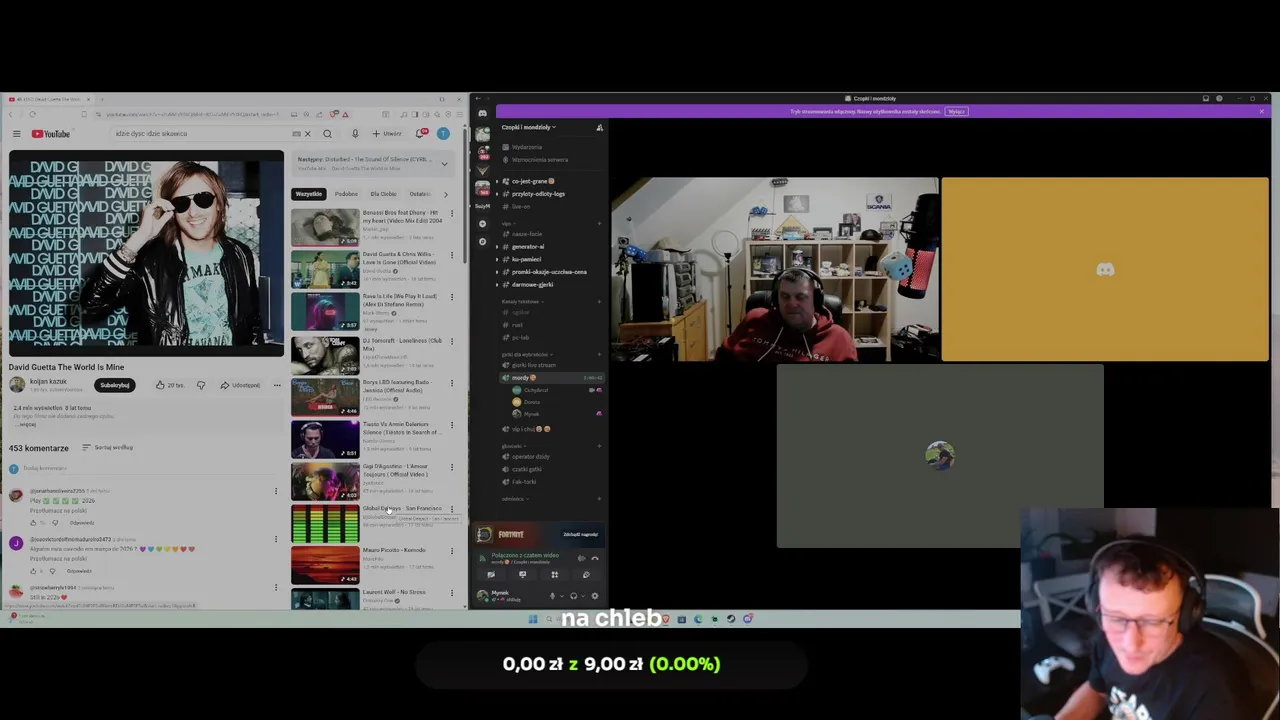Open Discord soundboard icon
Viewport: 1280px width, 720px height.
[586, 574]
